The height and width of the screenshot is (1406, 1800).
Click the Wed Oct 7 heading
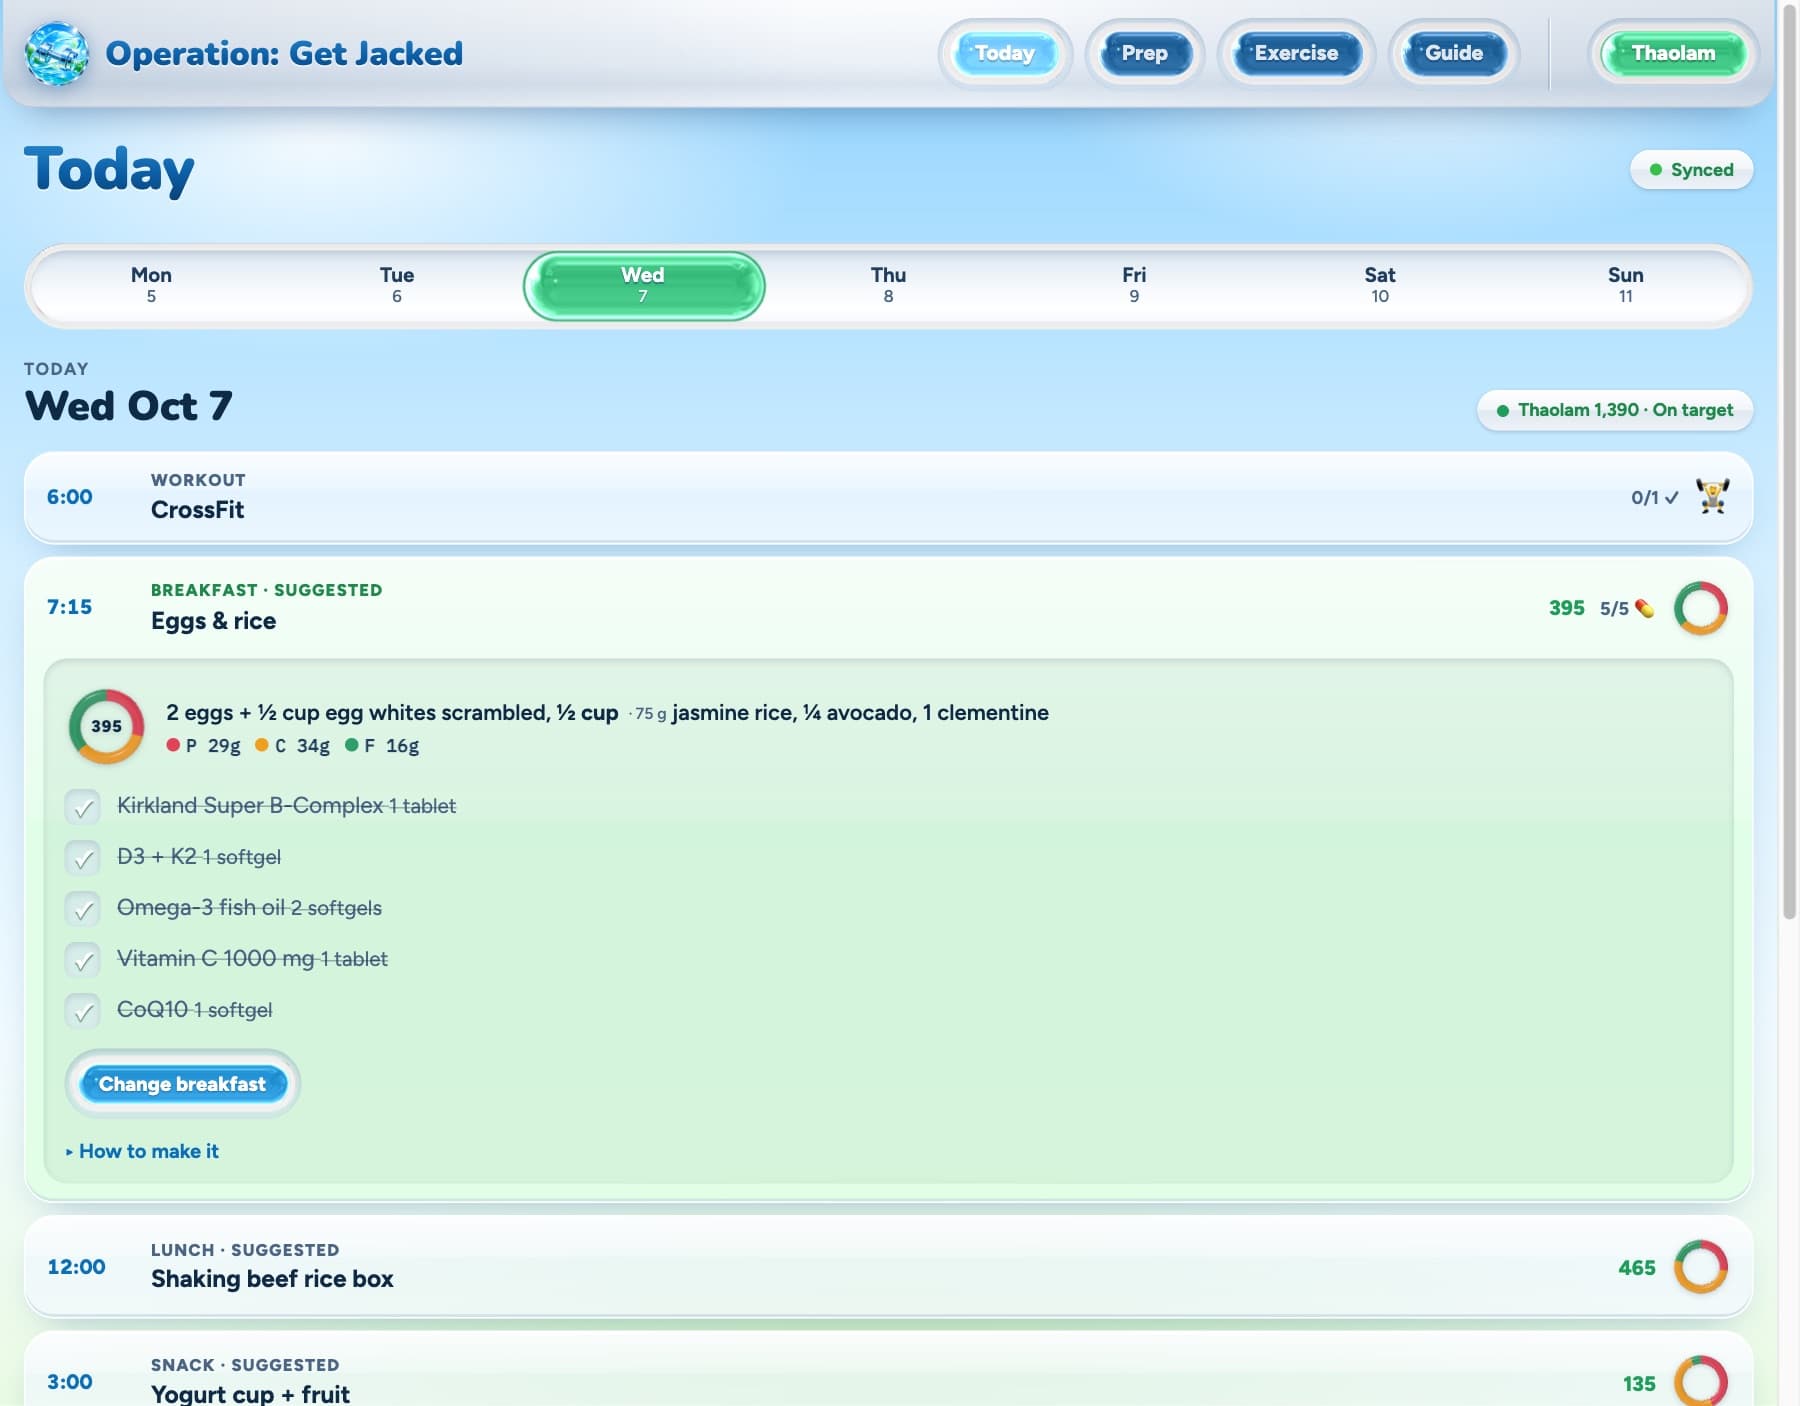tap(128, 405)
